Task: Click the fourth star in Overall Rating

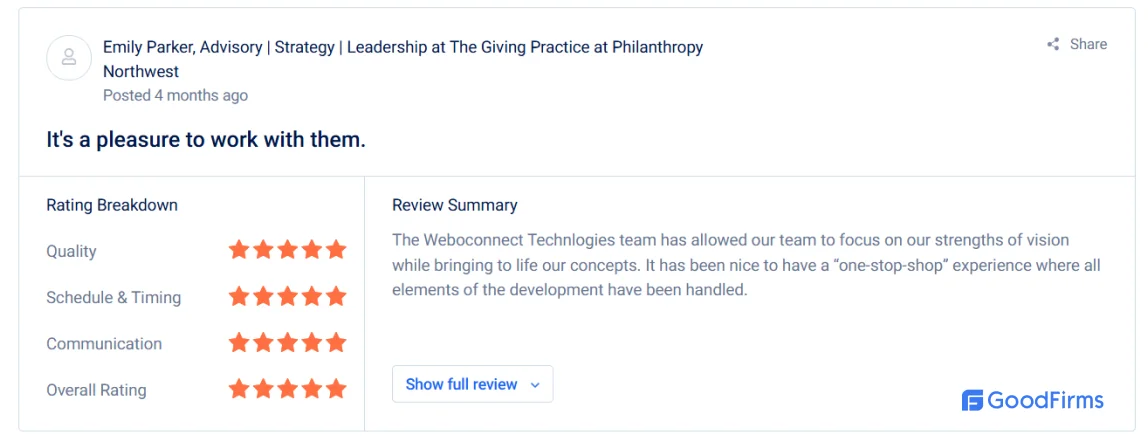Action: pos(312,389)
